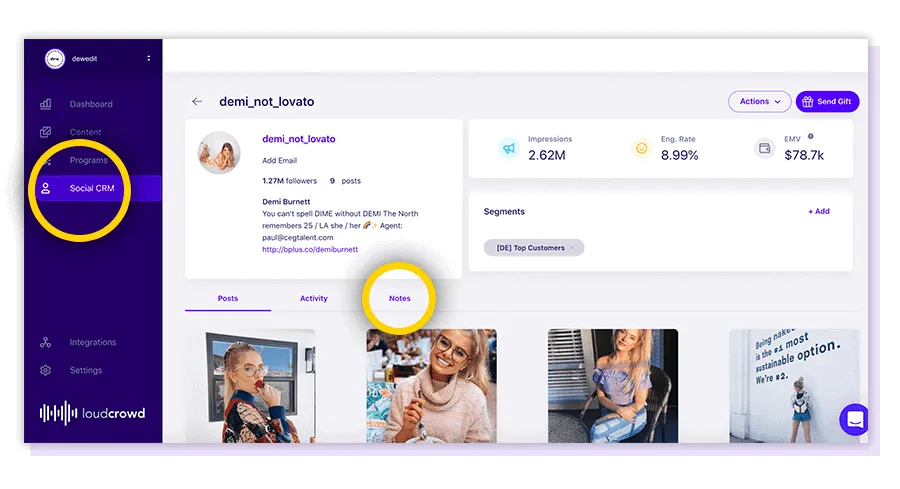Select Social CRM in the sidebar
900x489 pixels.
coord(92,188)
